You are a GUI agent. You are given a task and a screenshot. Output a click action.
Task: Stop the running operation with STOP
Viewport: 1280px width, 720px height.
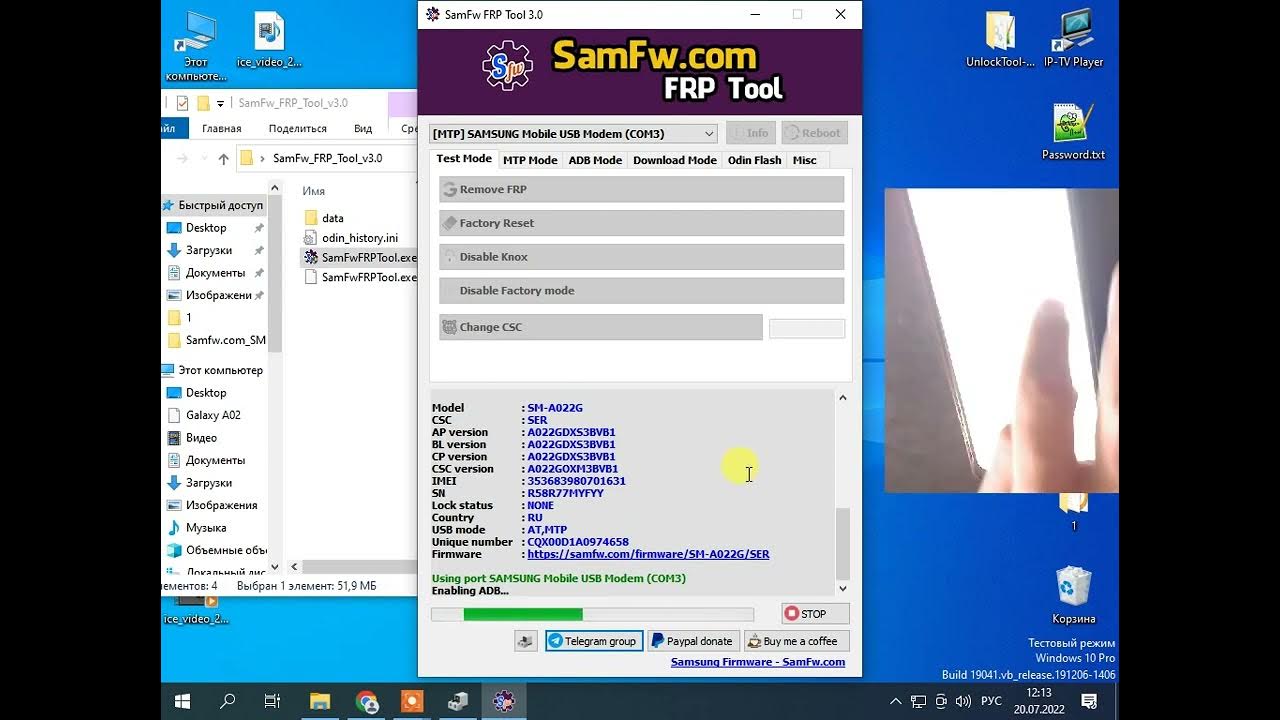(x=815, y=614)
